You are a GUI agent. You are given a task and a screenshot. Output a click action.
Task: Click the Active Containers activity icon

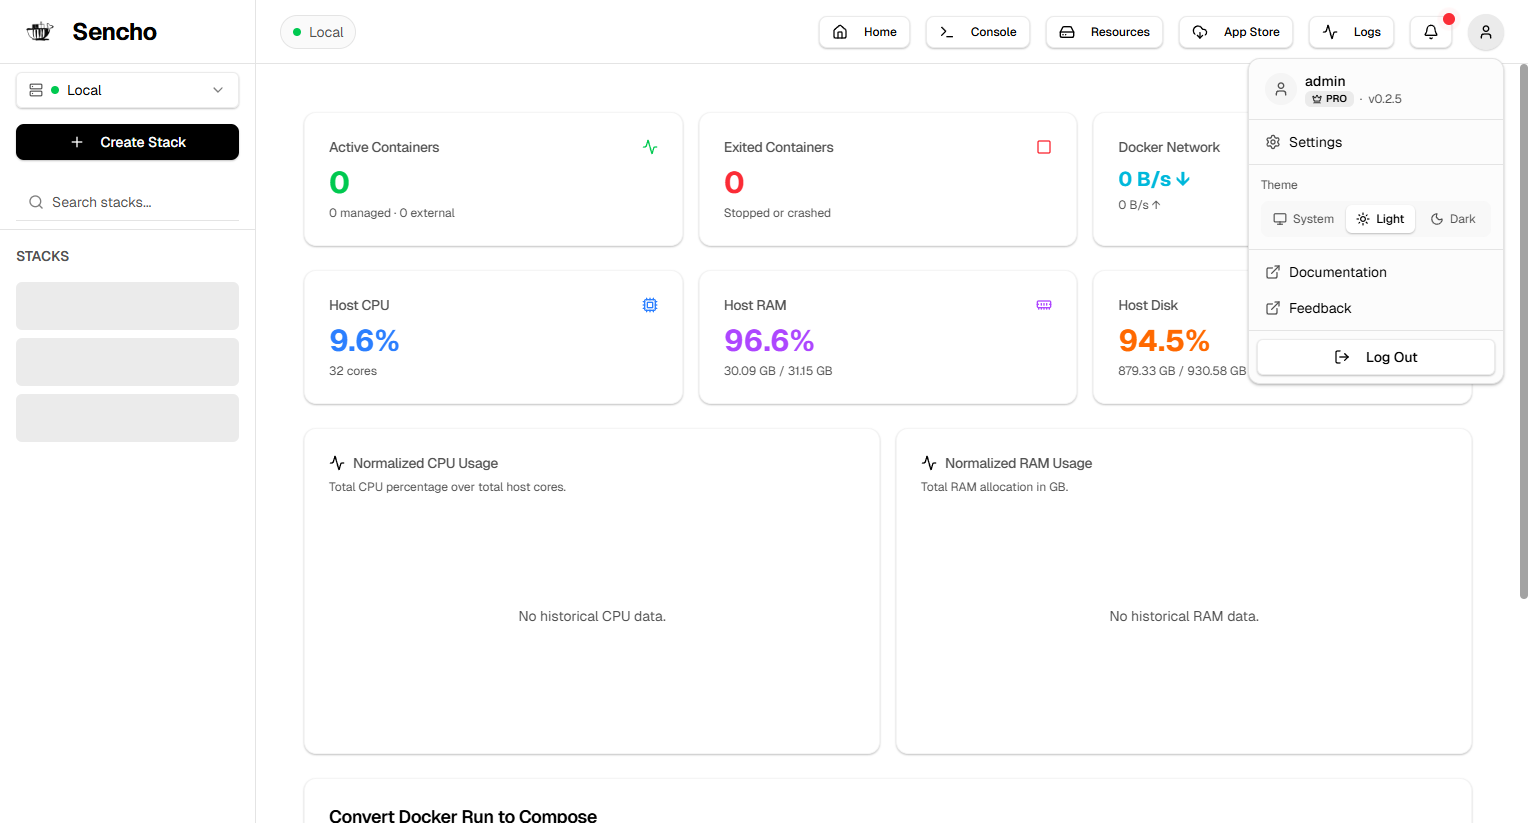[x=650, y=147]
